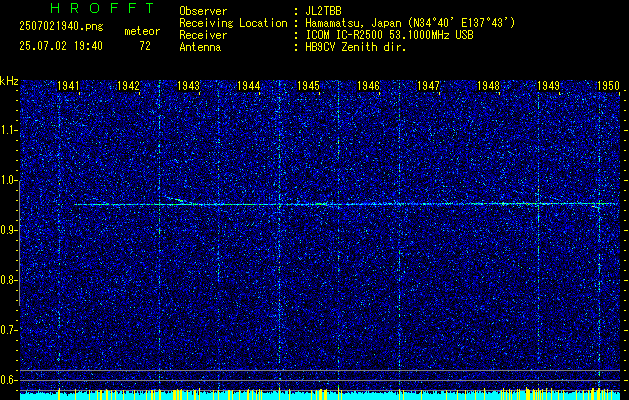Click the 1947 time marker
This screenshot has height=400, width=629.
[428, 85]
